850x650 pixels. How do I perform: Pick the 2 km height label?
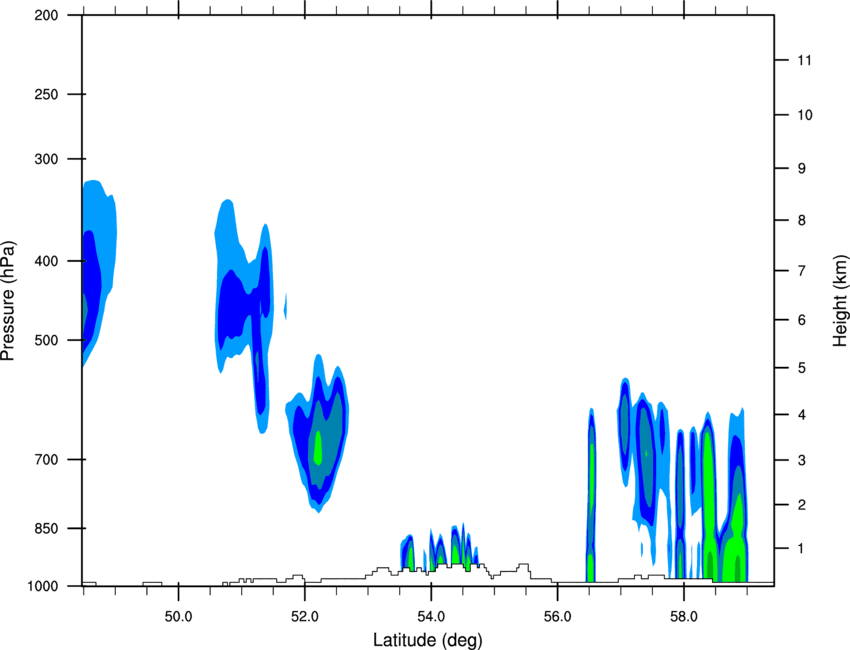coord(802,505)
